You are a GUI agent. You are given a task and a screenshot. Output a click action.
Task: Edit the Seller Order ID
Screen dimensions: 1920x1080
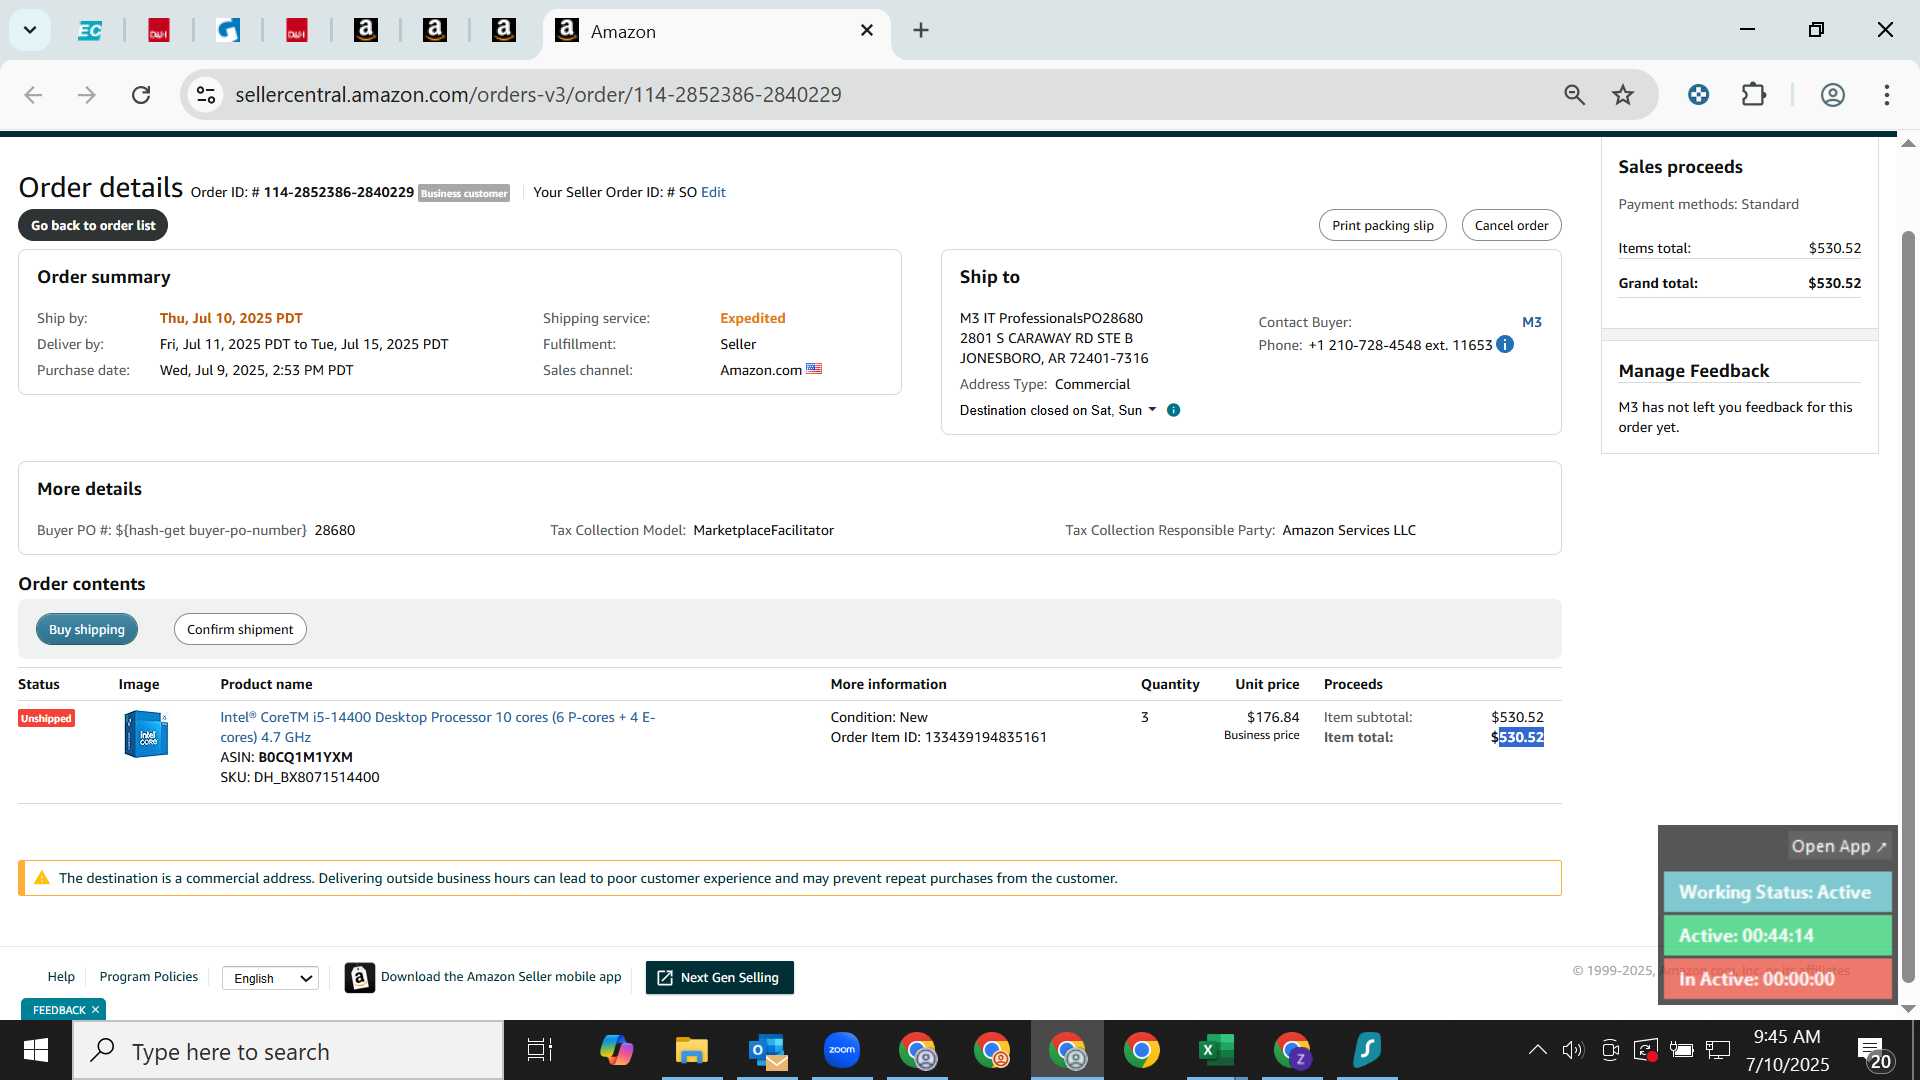[x=713, y=193]
